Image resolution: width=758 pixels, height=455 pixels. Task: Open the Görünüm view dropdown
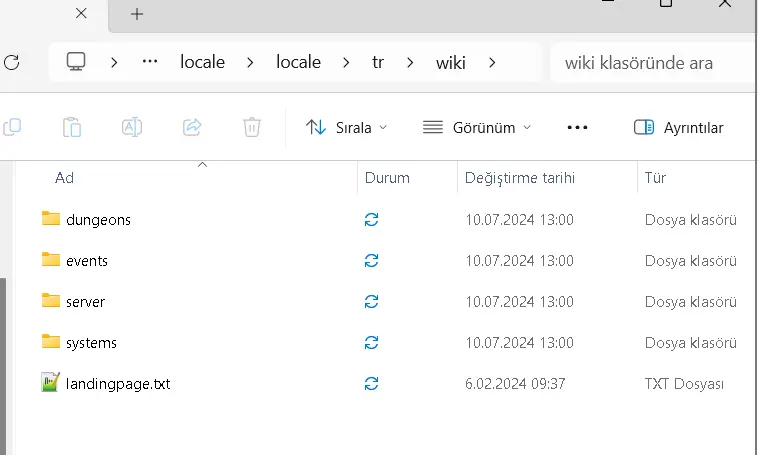477,127
